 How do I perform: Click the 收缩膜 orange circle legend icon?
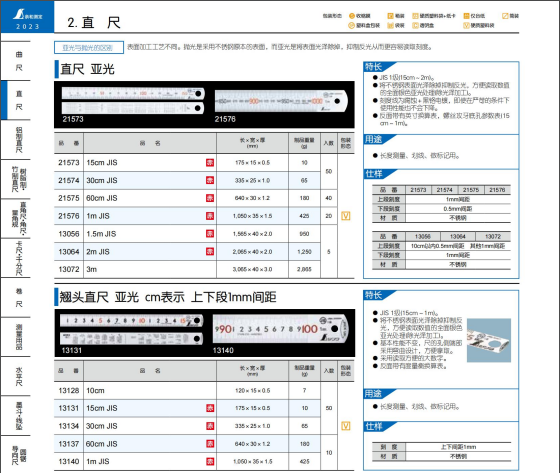[351, 16]
